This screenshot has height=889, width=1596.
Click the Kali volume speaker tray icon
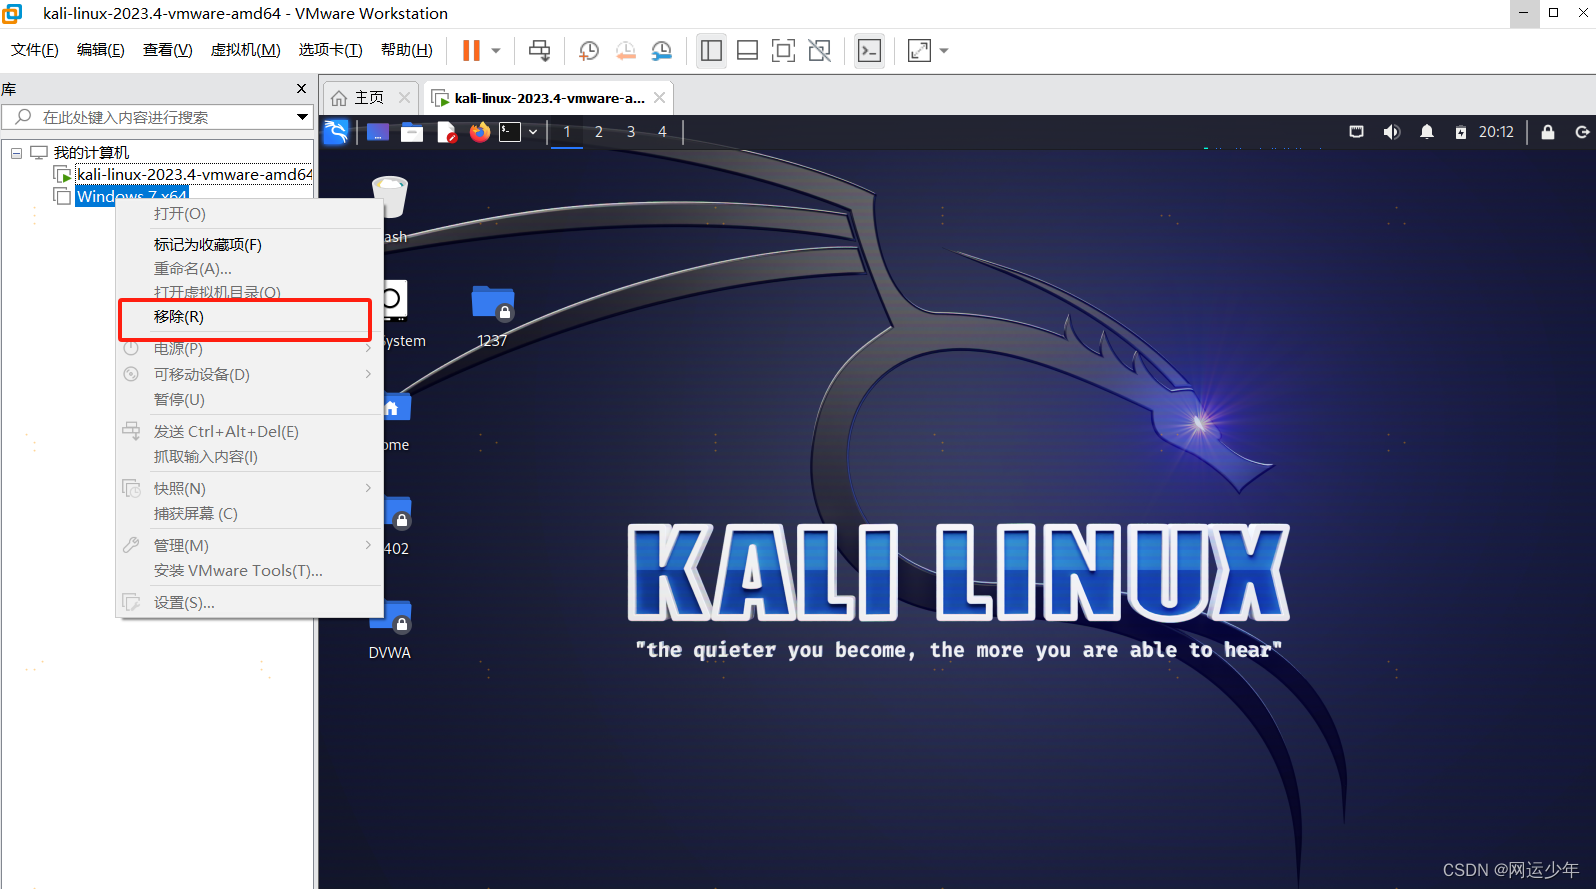[x=1391, y=132]
